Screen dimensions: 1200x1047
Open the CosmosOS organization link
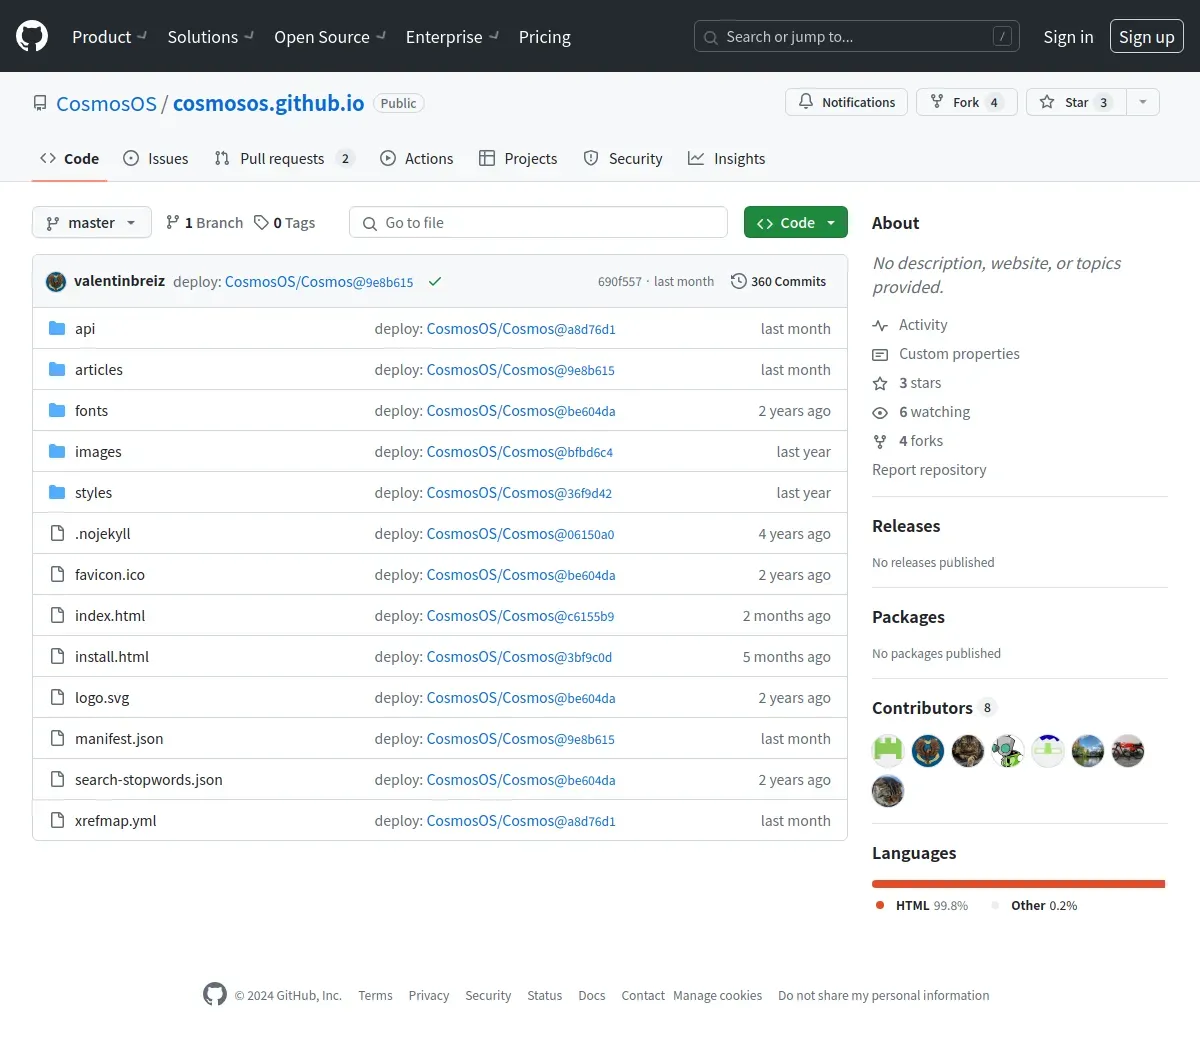(106, 103)
